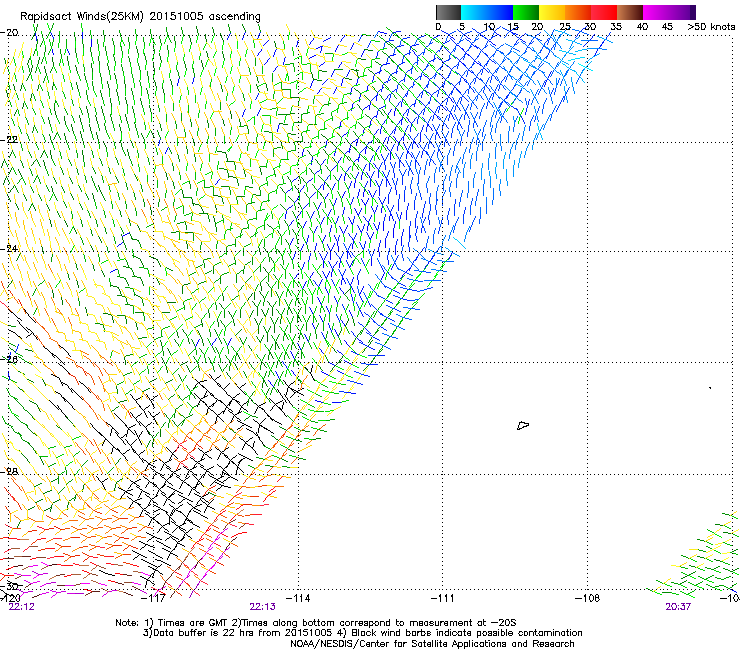Click the '22:12' swath time label

point(22,607)
